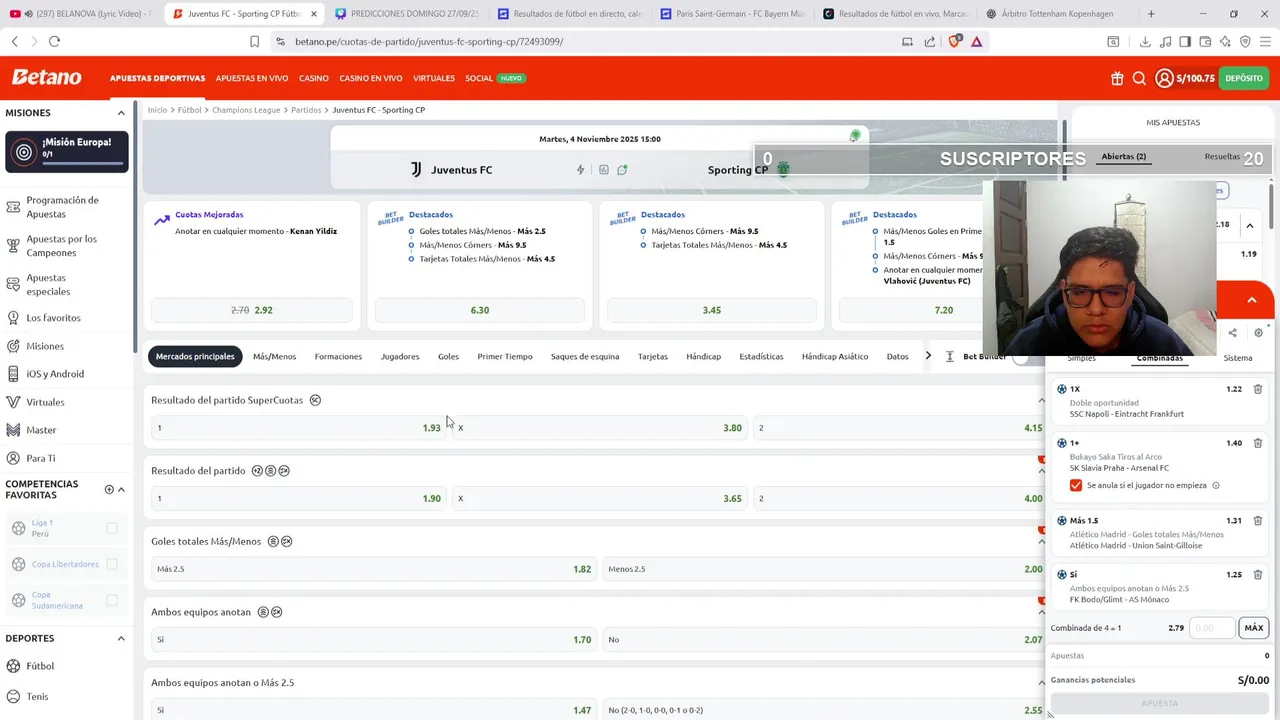1280x720 pixels.
Task: Open the user account balance S/100.75
Action: (1185, 78)
